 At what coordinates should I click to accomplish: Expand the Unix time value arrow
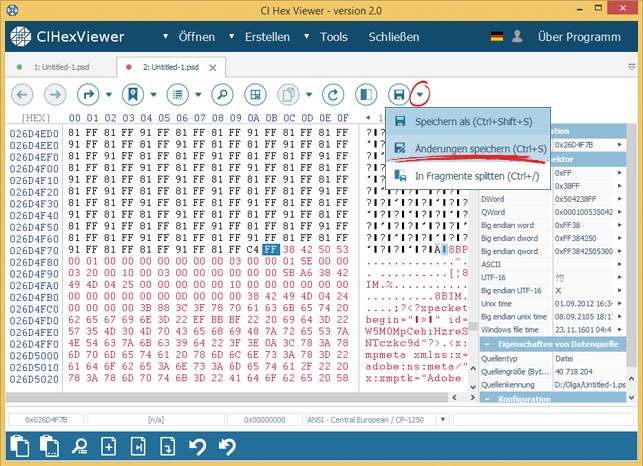point(620,304)
